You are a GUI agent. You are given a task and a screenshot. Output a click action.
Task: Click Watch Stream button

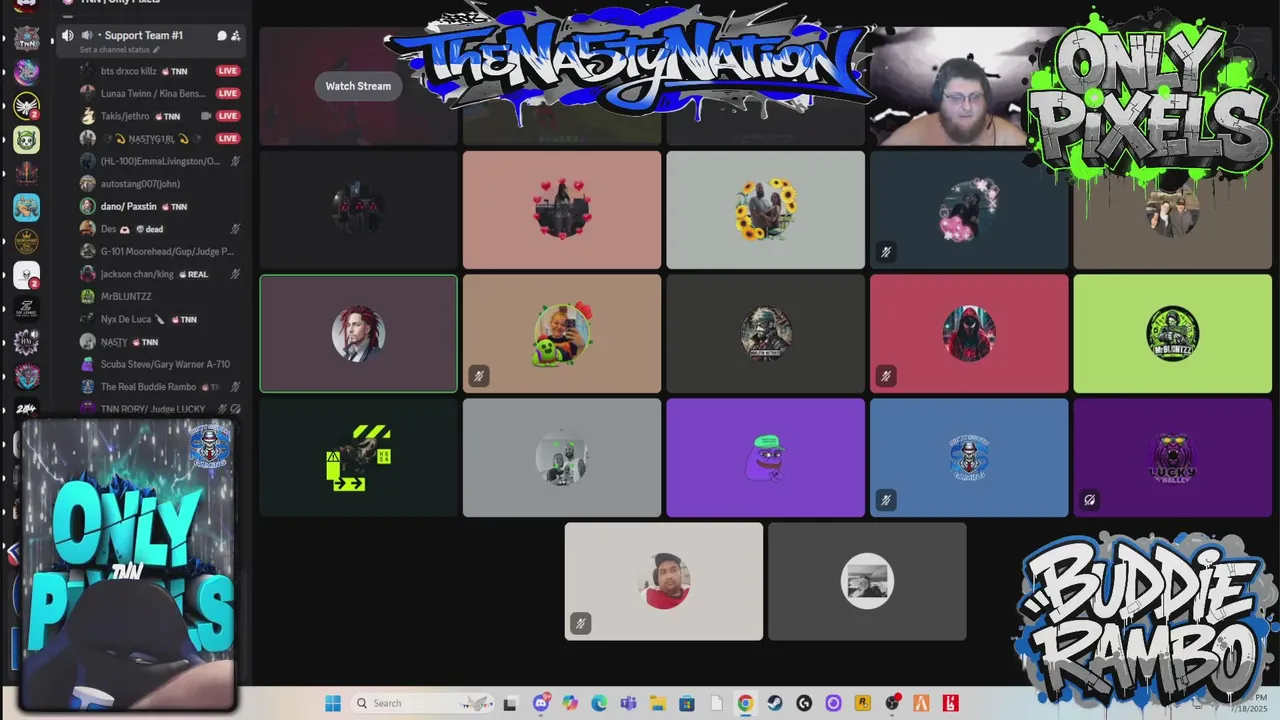point(358,86)
